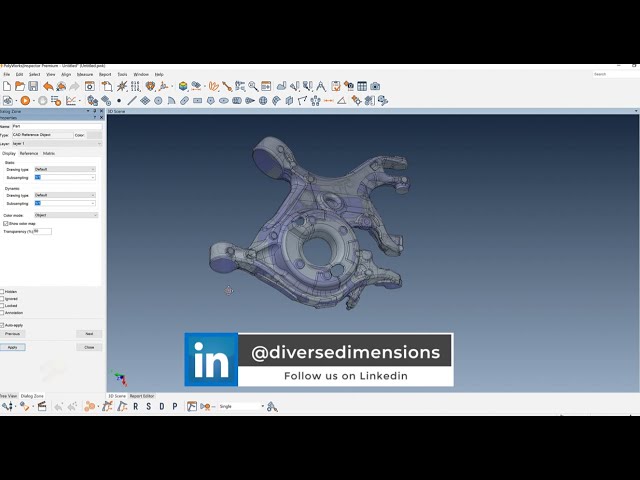
Task: Open the Layer dropdown
Action: pyautogui.click(x=56, y=144)
